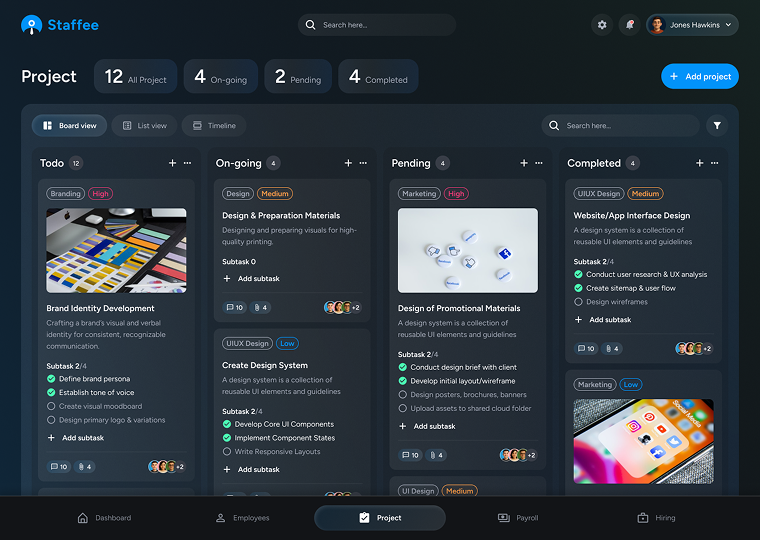Image resolution: width=760 pixels, height=540 pixels.
Task: Uncheck Conduct design brief with client
Action: [x=402, y=367]
